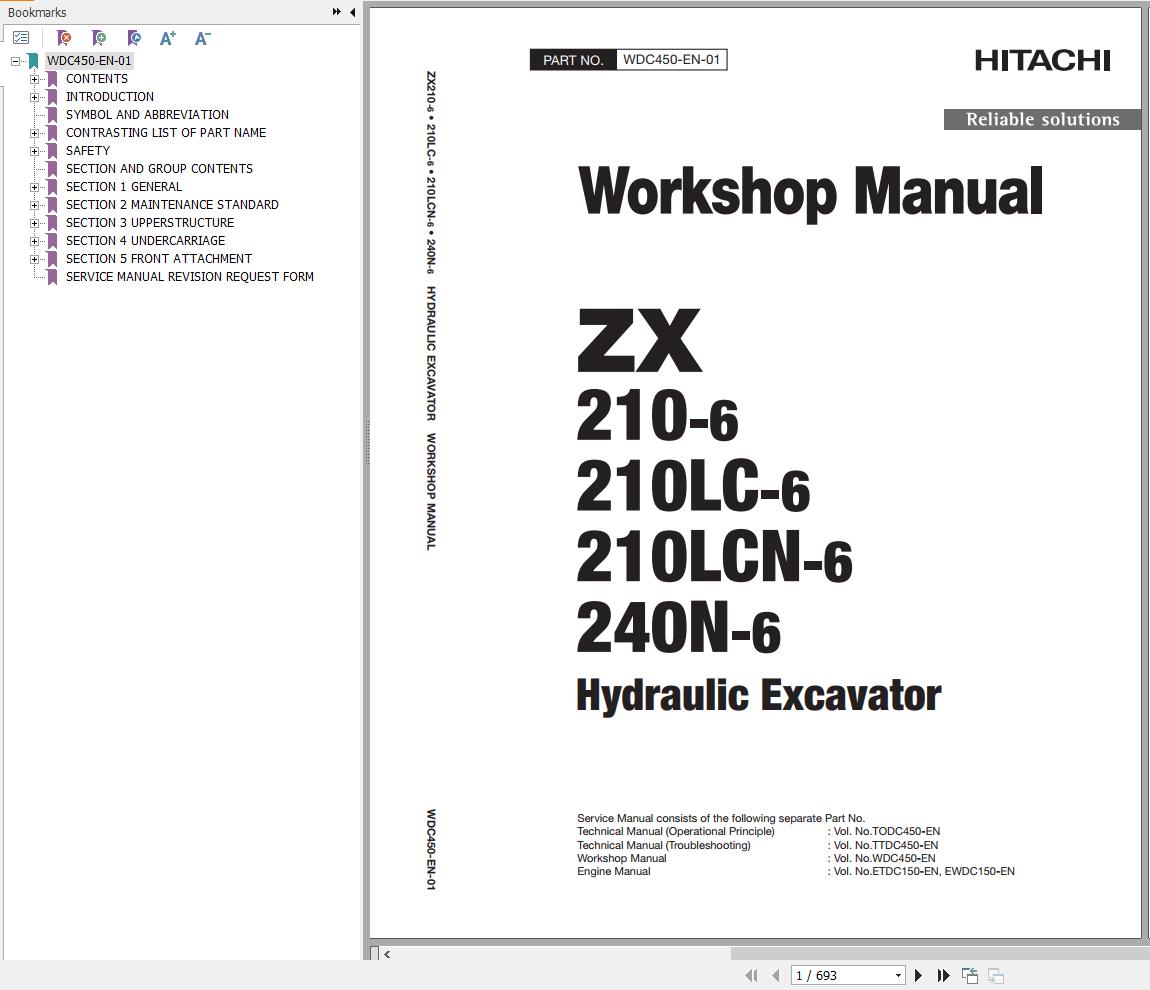Expand SECTION 2 MAINTENANCE STANDARD bookmark

(34, 205)
